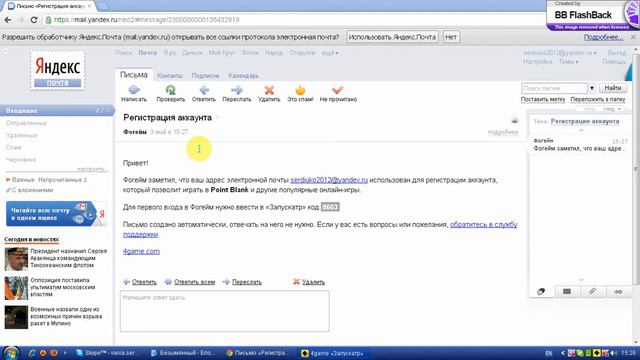Mark message Не прочитано with checkmark icon
The width and height of the screenshot is (640, 360).
(338, 90)
